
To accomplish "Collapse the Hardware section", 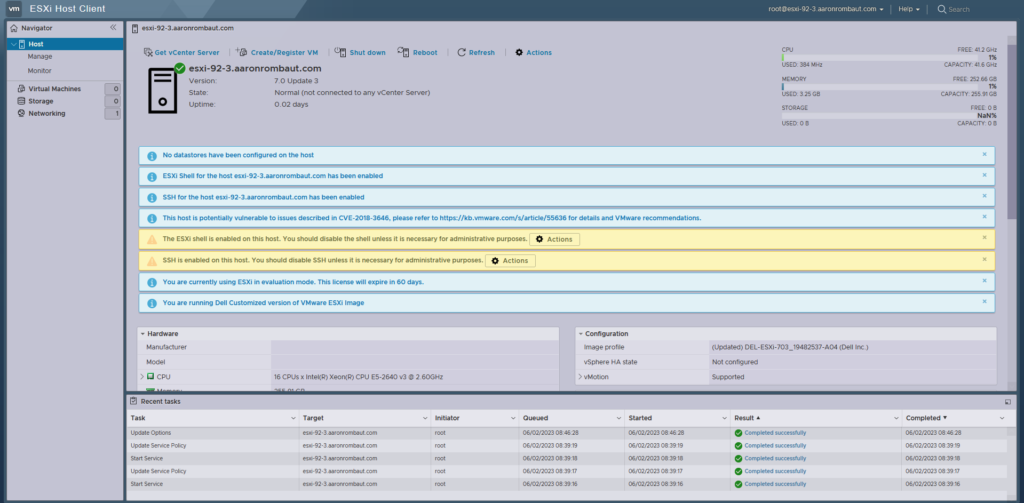I will (143, 333).
